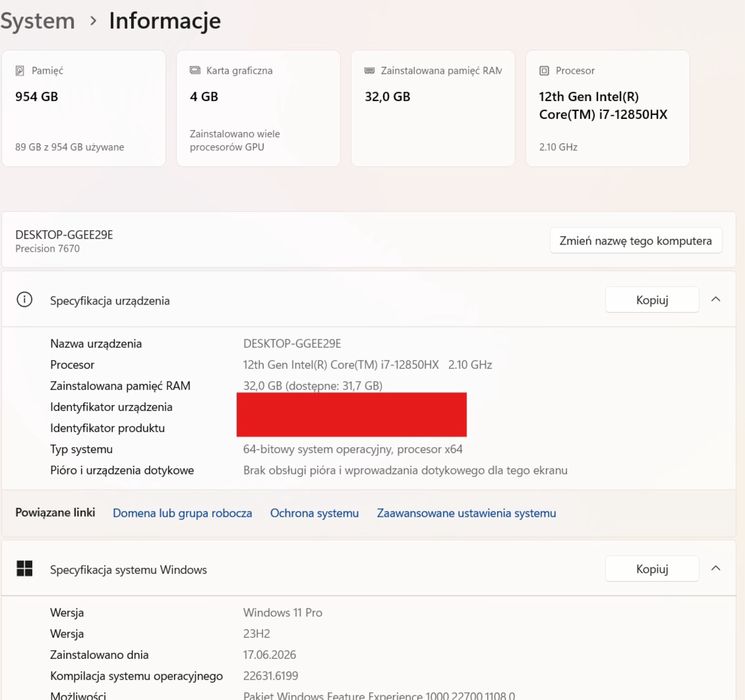Open the Karta graficzna 4 GB card
The image size is (745, 700).
click(x=258, y=108)
